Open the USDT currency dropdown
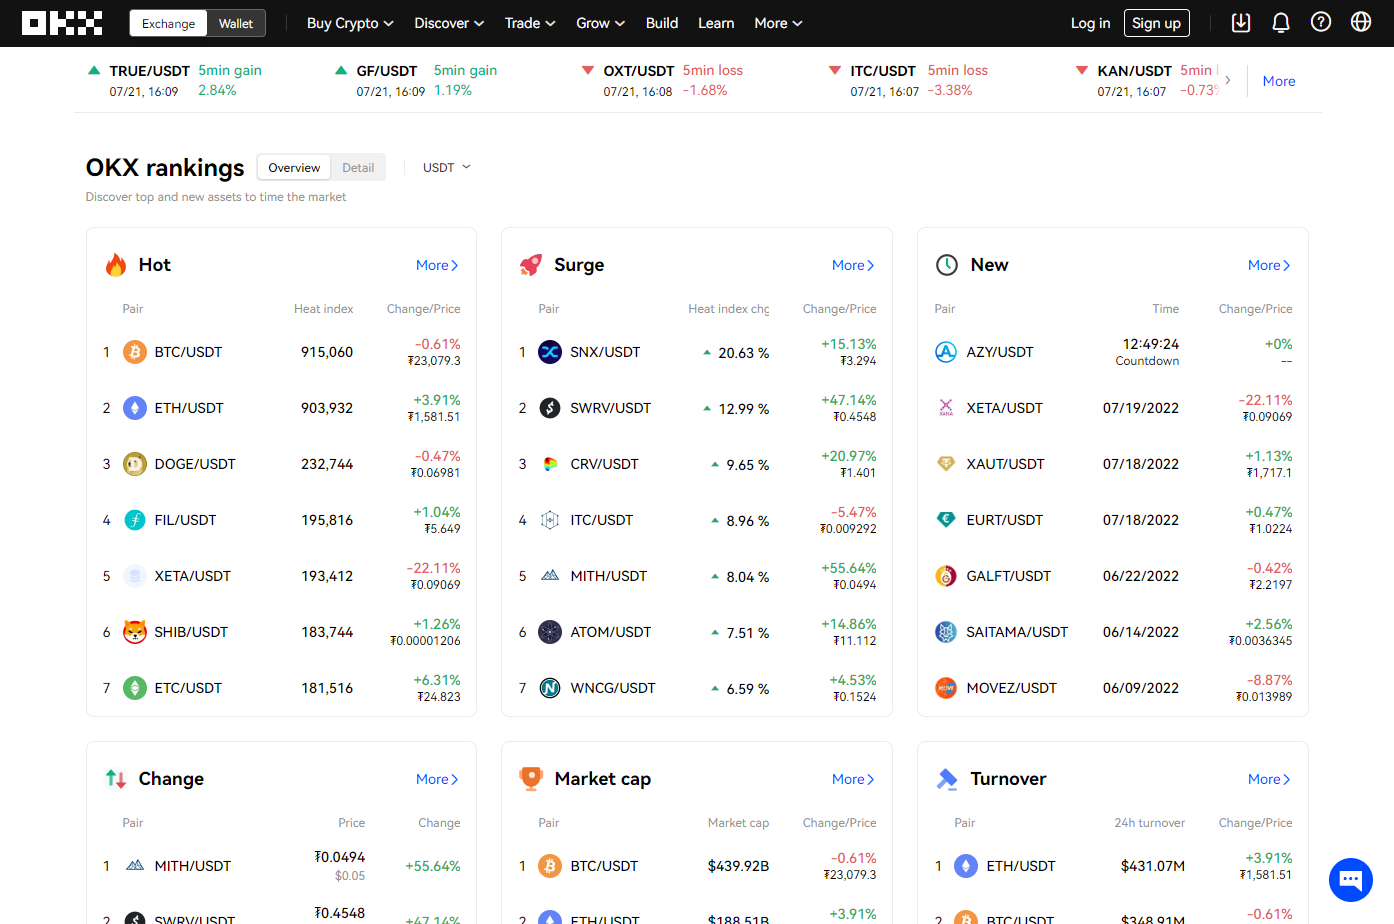This screenshot has height=924, width=1394. pos(446,167)
